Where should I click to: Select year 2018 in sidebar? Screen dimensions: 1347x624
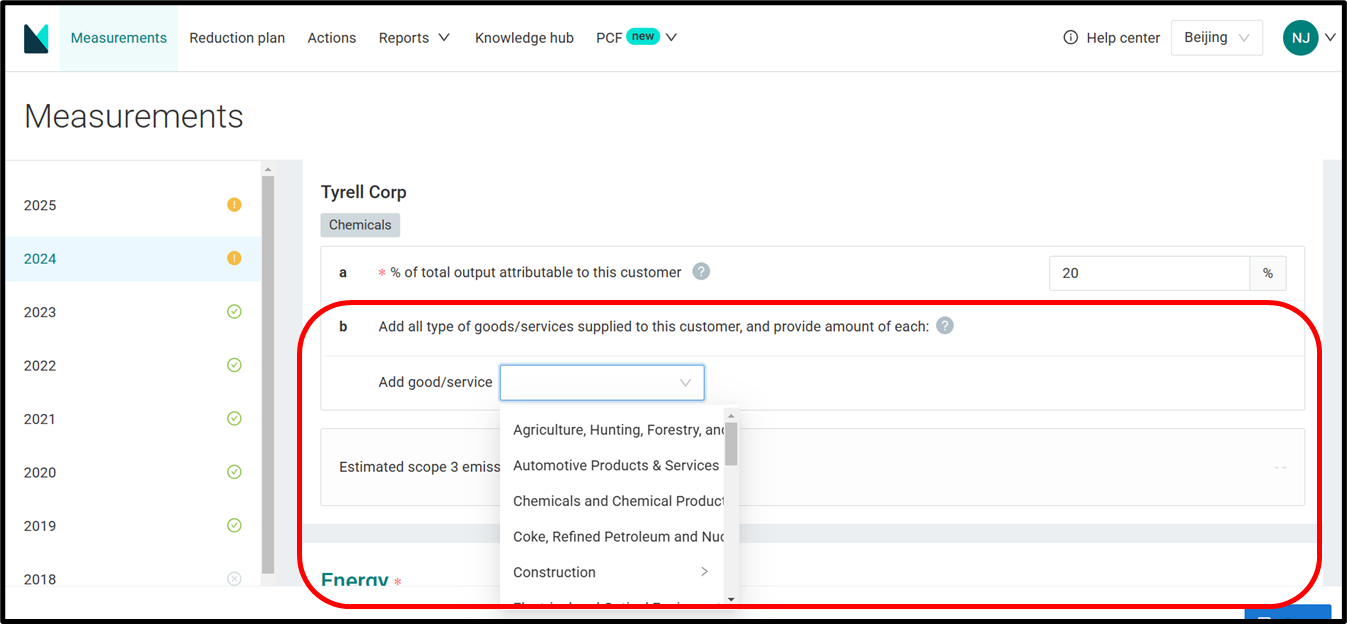[x=133, y=578]
